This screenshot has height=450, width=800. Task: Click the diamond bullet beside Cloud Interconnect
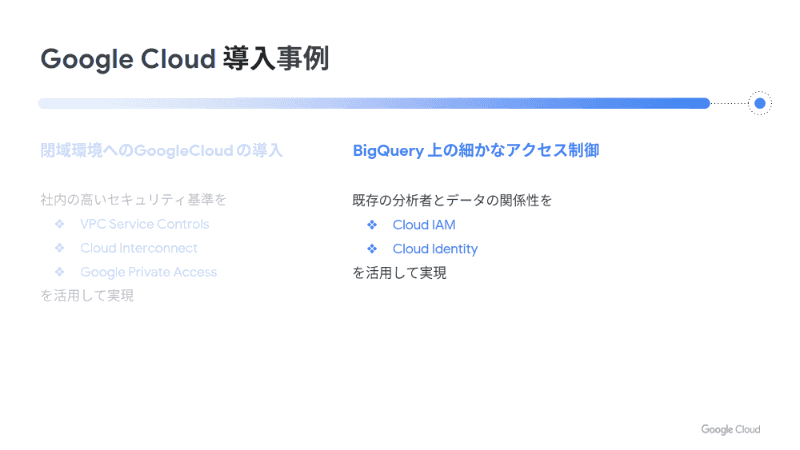click(60, 248)
